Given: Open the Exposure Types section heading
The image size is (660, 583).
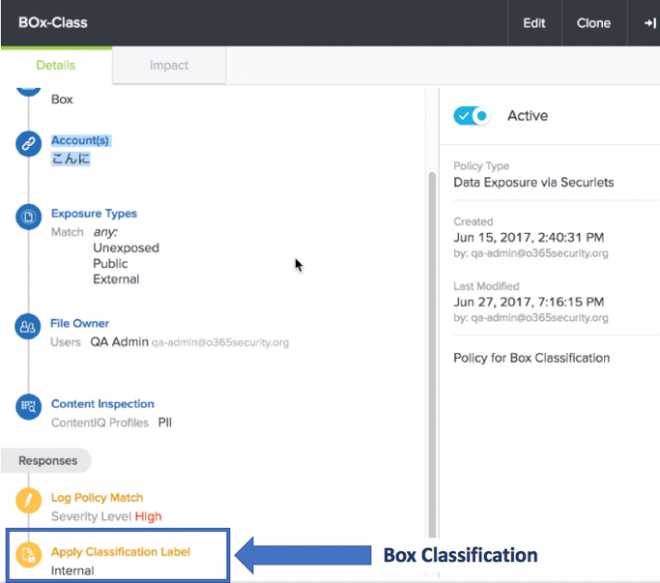Looking at the screenshot, I should (94, 213).
